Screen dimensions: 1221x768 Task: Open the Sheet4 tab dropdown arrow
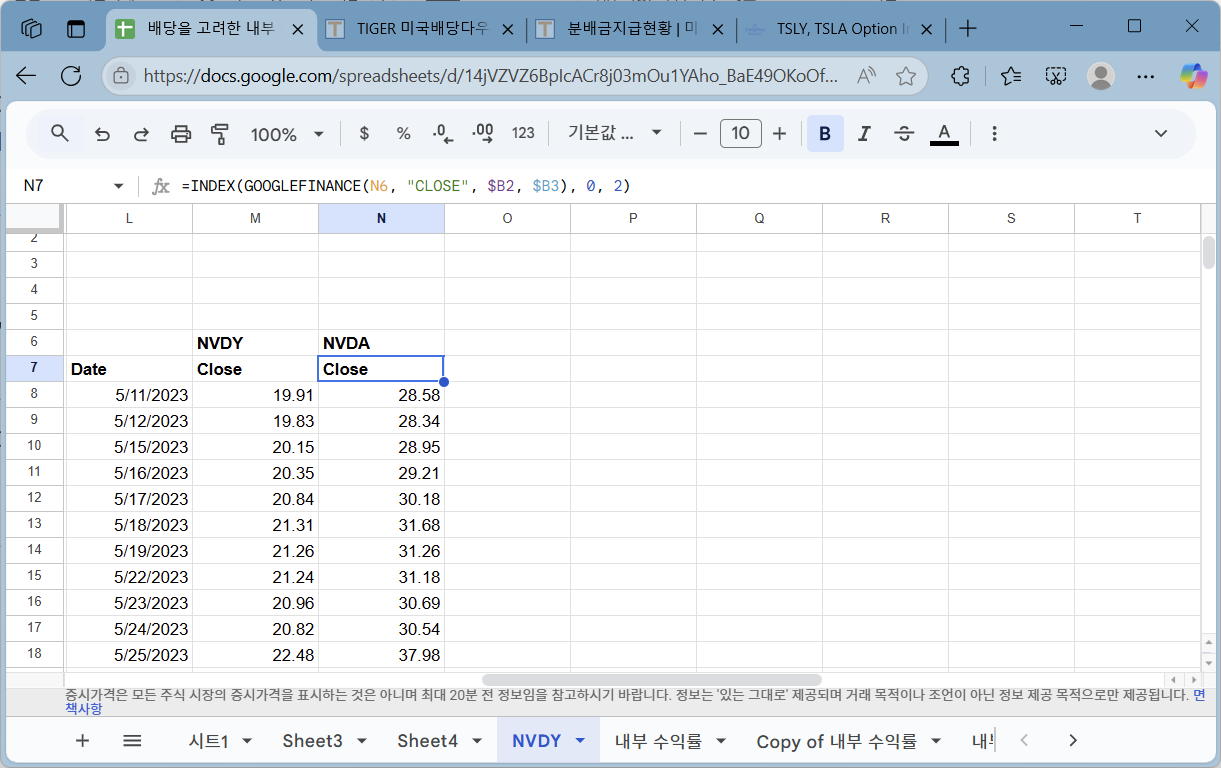476,741
